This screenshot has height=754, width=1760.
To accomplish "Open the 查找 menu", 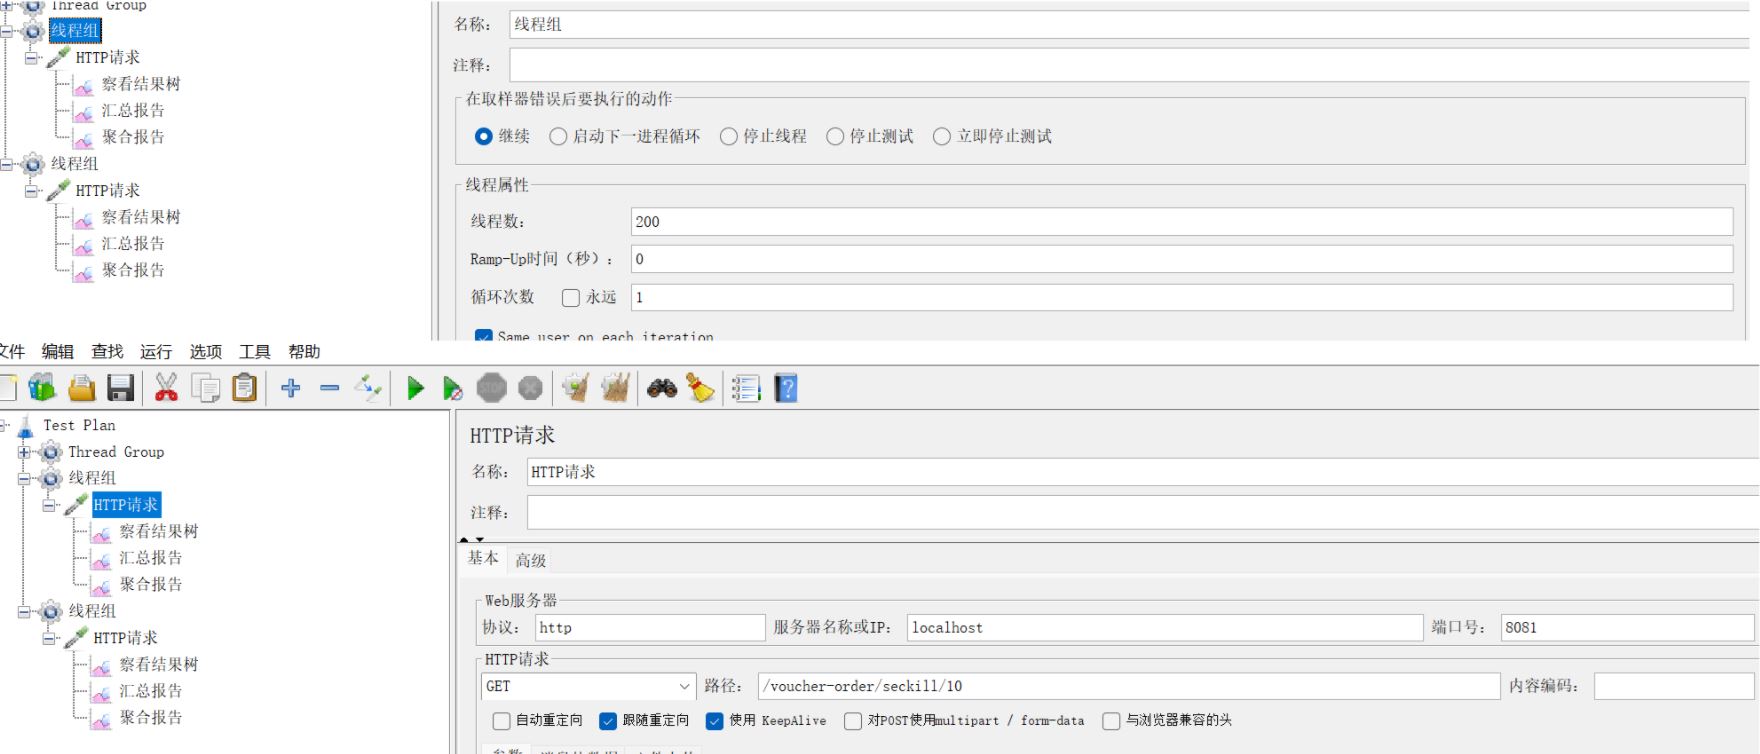I will [107, 351].
